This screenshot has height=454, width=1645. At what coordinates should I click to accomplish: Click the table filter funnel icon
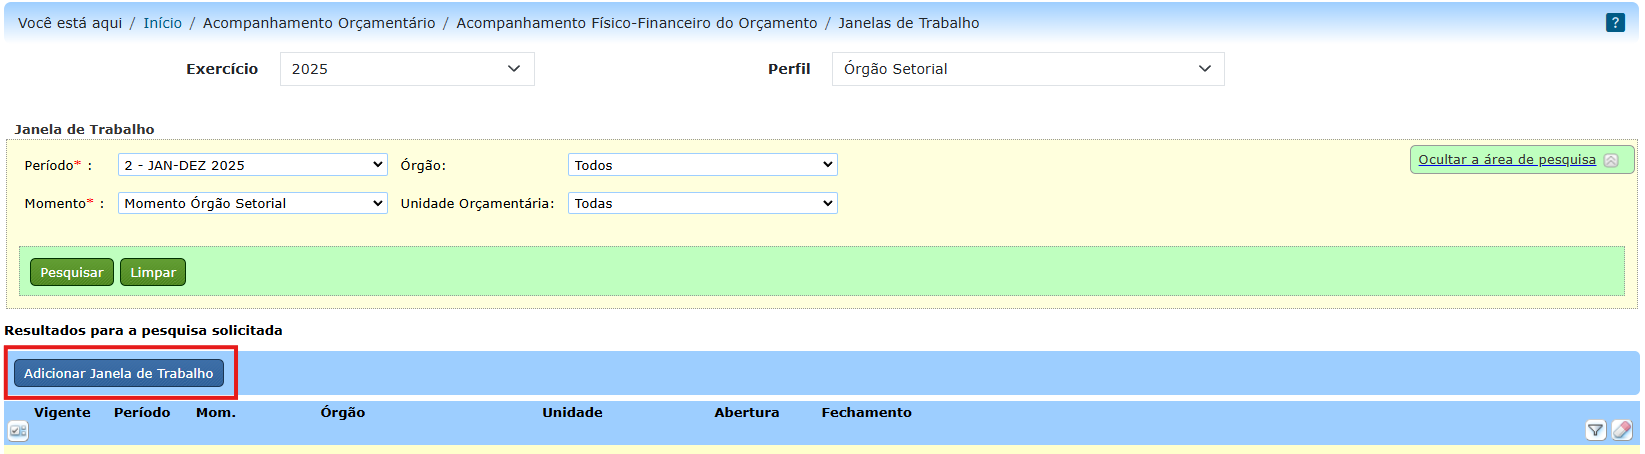1595,430
